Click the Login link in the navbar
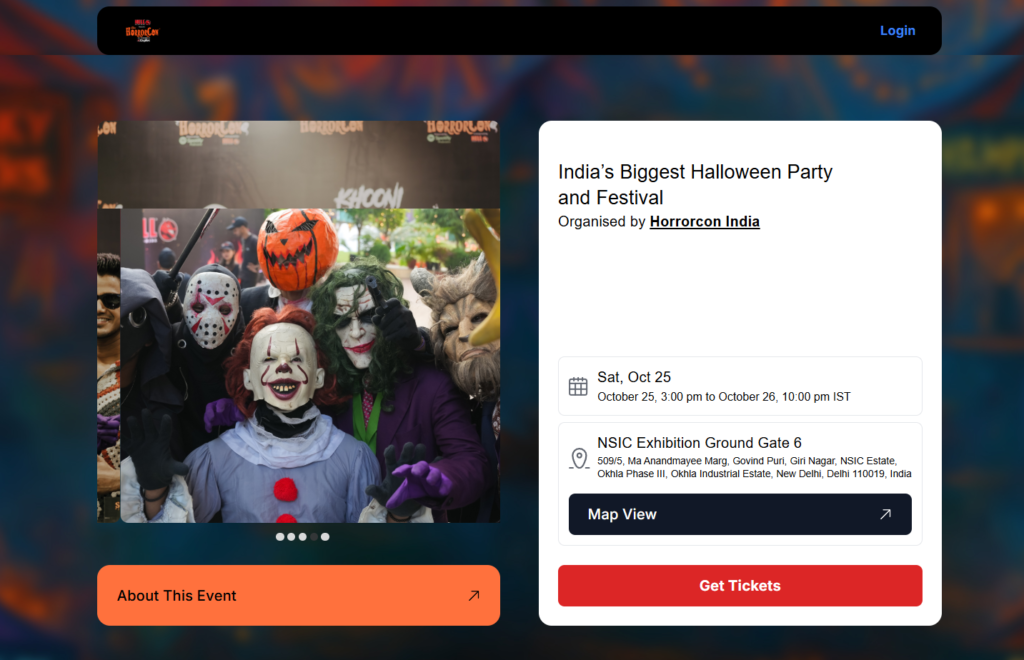Viewport: 1024px width, 660px height. click(x=897, y=30)
